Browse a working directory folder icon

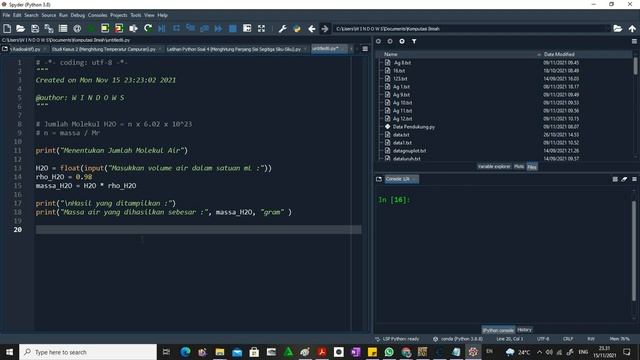[618, 29]
